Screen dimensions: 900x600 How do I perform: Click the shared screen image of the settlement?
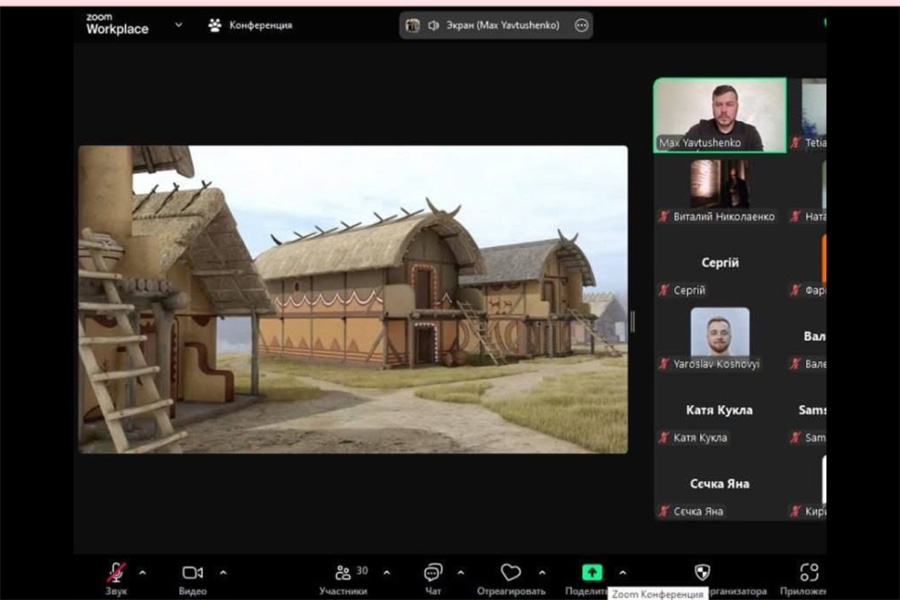pyautogui.click(x=353, y=299)
